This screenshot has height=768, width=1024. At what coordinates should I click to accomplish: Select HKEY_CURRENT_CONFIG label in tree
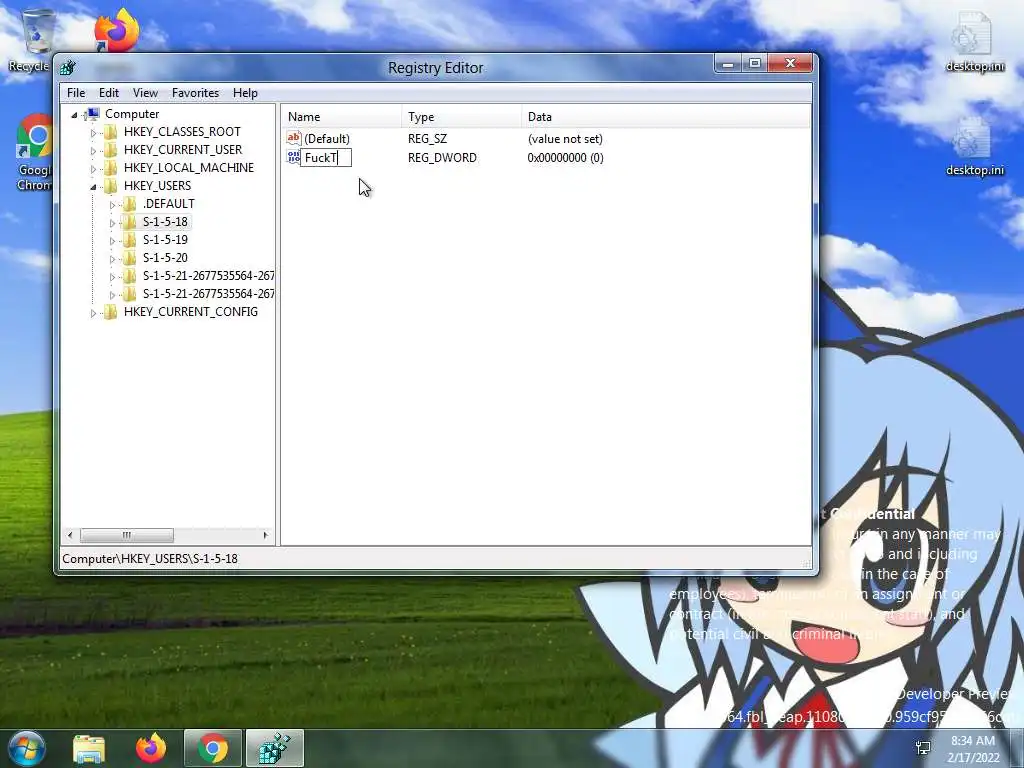[x=191, y=312]
